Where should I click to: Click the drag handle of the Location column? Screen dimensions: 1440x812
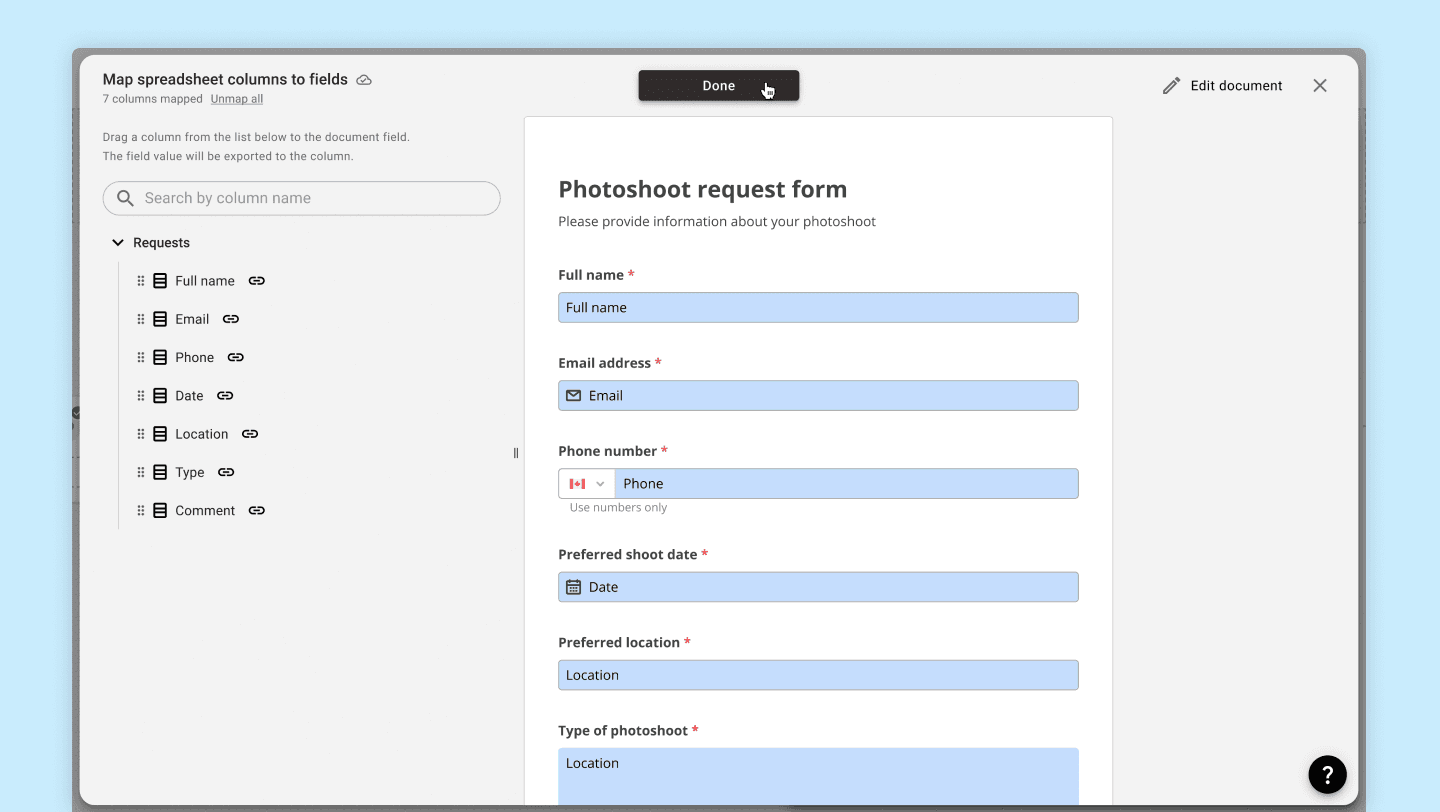141,434
